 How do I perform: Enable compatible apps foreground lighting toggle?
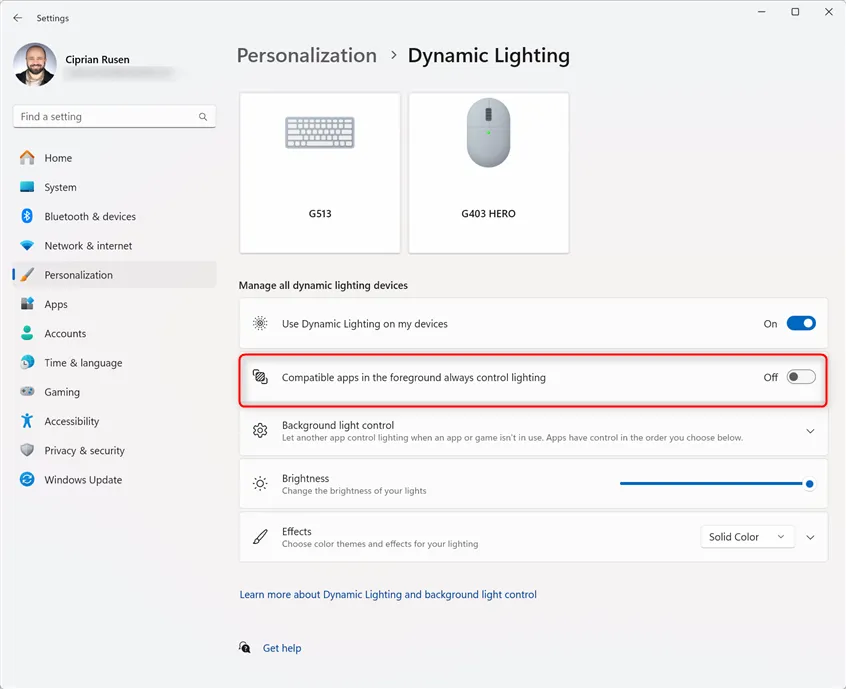pyautogui.click(x=801, y=377)
